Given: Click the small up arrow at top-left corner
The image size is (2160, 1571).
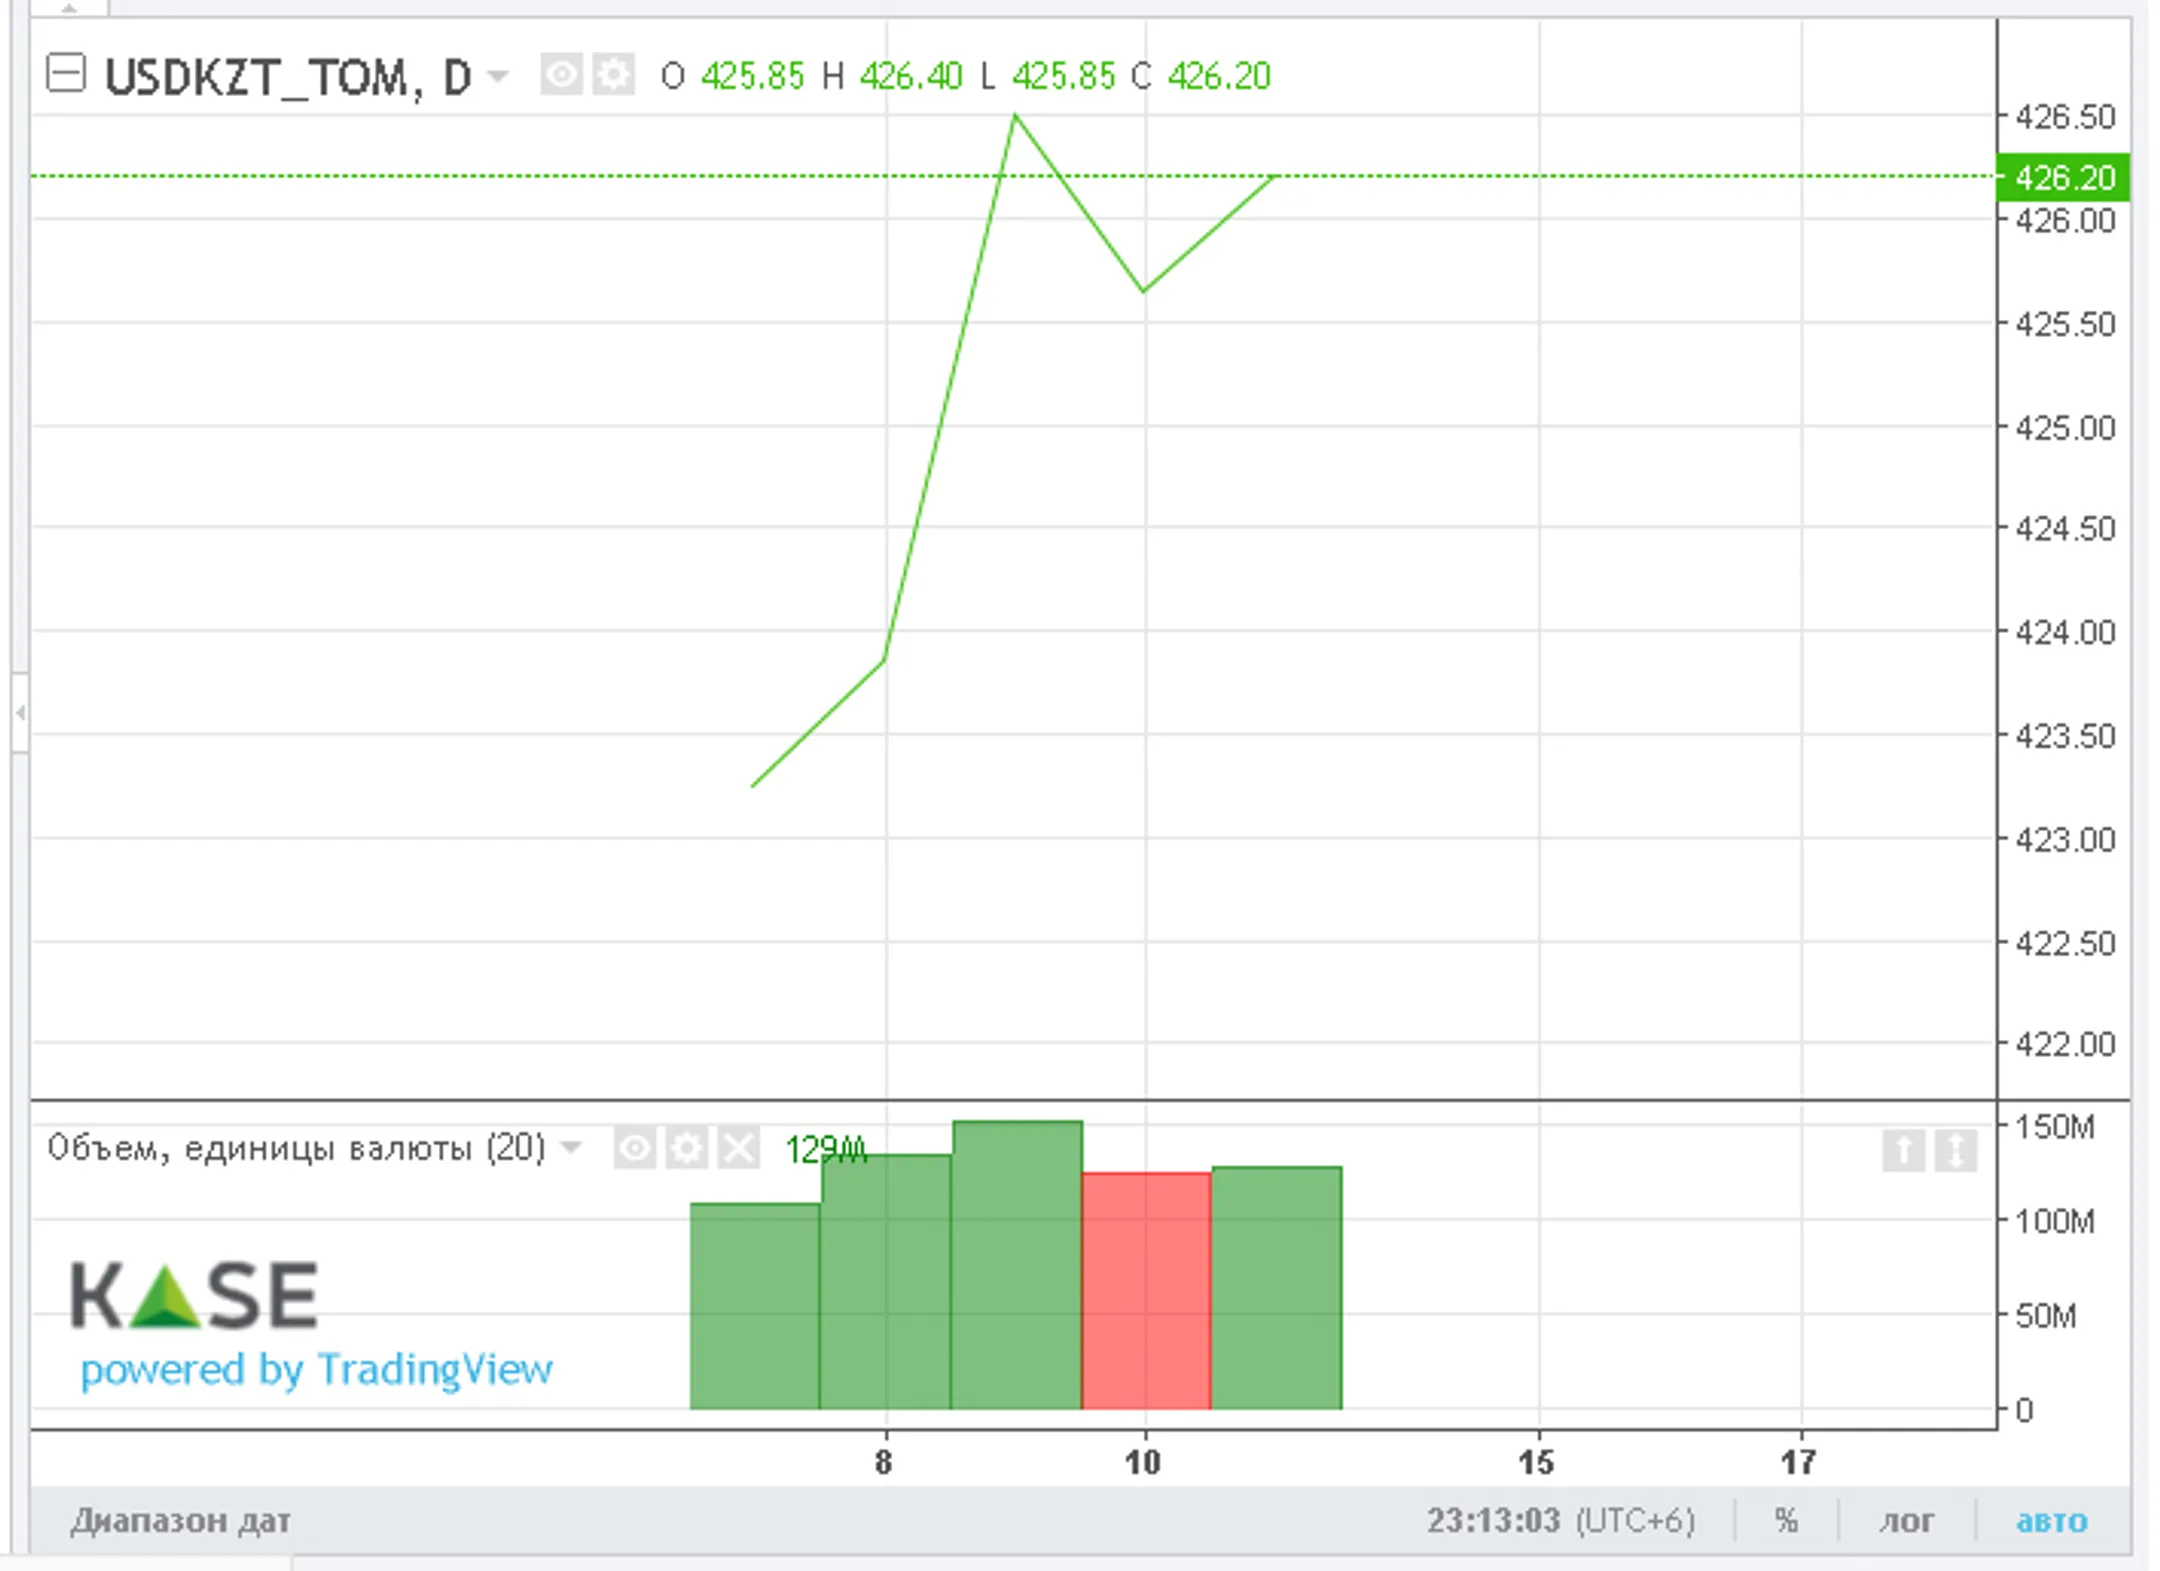Looking at the screenshot, I should point(69,8).
